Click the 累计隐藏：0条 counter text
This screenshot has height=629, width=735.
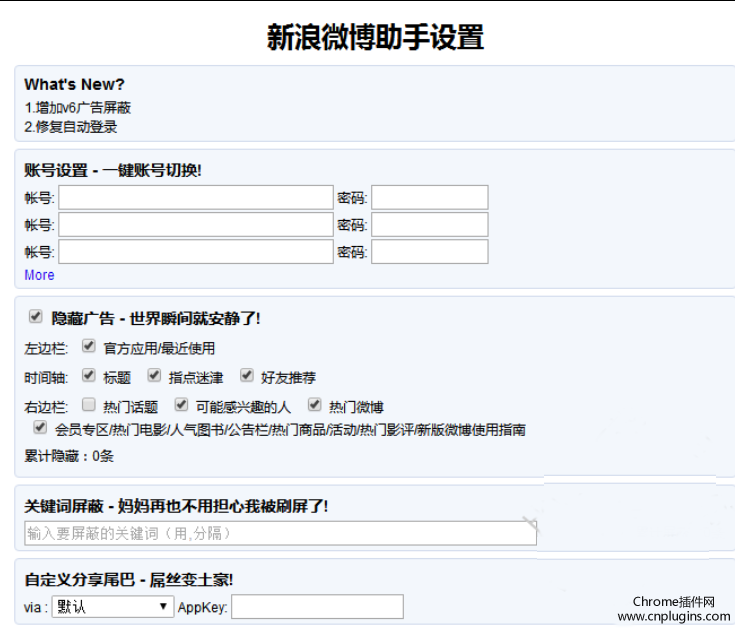(69, 456)
